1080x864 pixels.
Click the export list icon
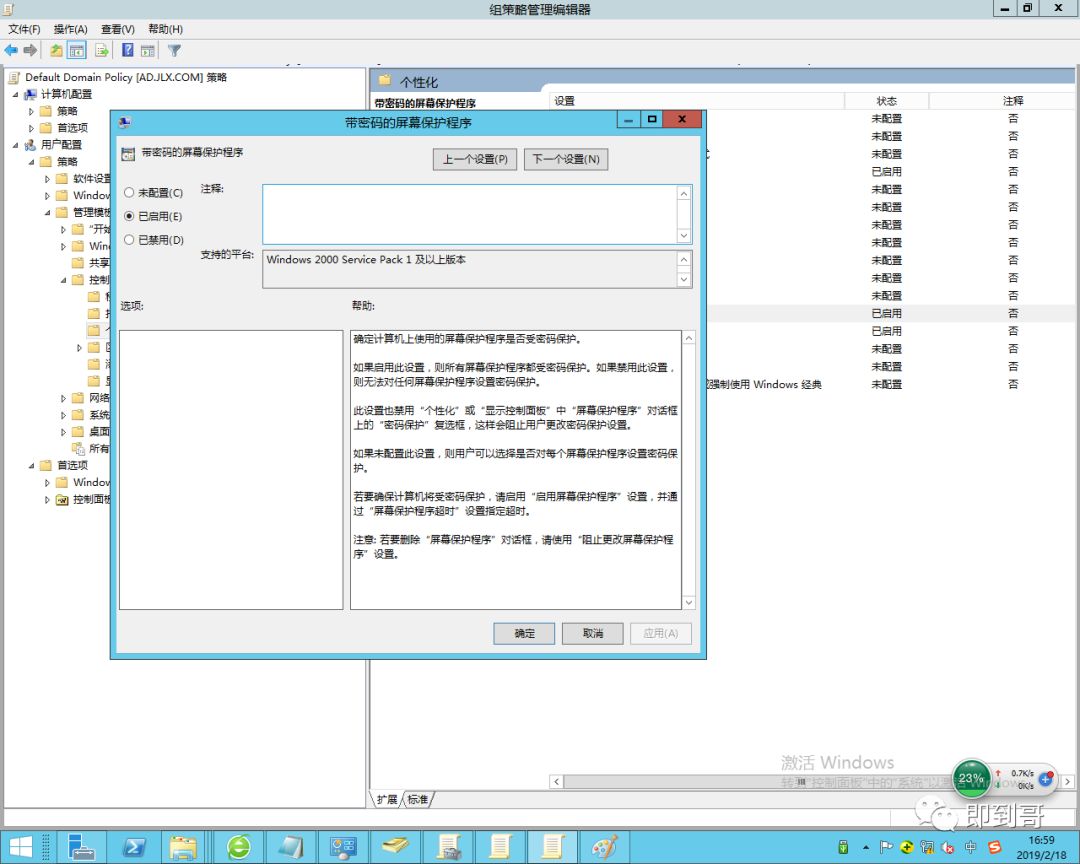pos(102,50)
